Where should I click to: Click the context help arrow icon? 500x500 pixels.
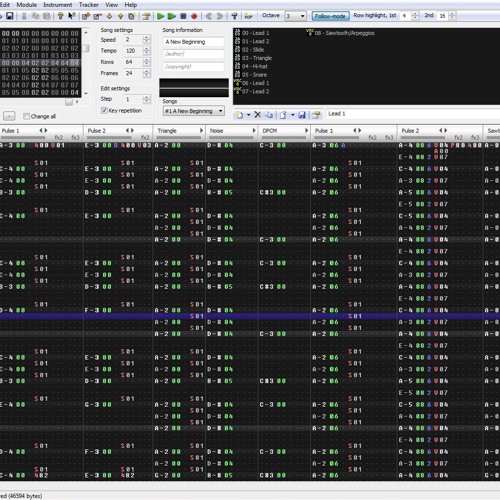point(72,16)
